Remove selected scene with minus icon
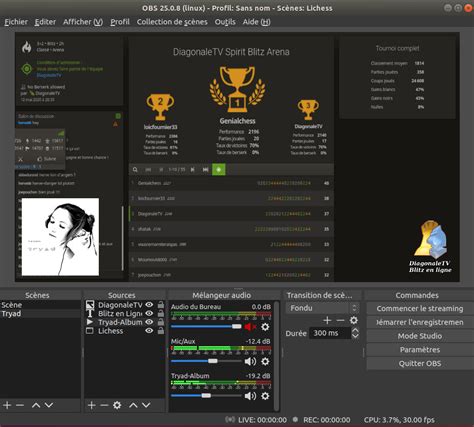 click(20, 405)
